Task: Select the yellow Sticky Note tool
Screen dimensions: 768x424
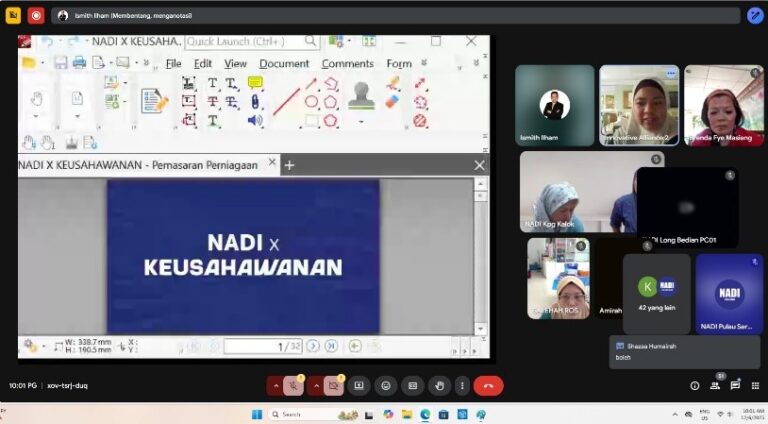Action: [x=255, y=82]
